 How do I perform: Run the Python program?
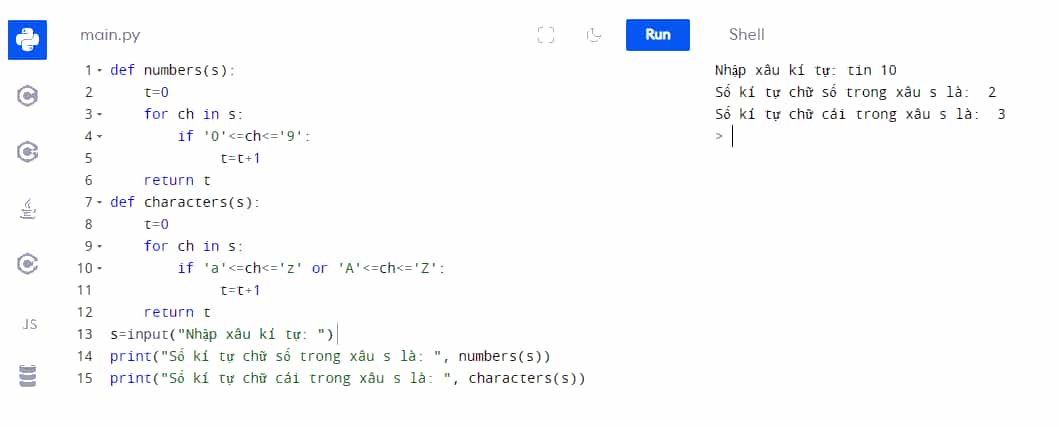pyautogui.click(x=658, y=34)
